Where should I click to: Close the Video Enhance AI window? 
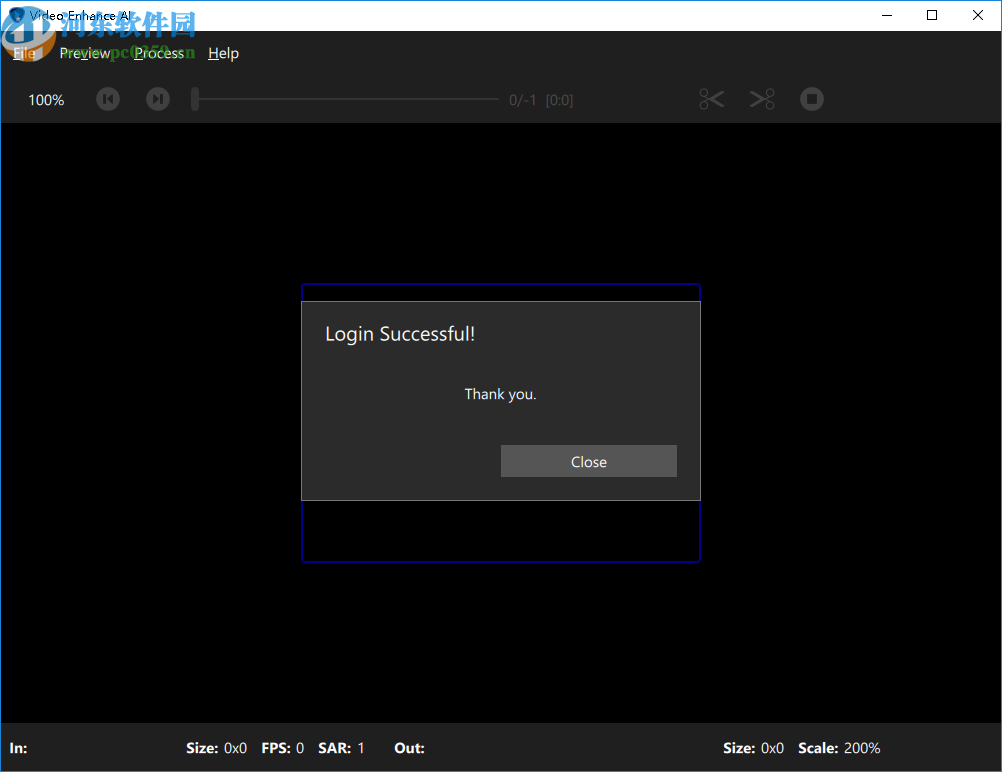point(978,15)
